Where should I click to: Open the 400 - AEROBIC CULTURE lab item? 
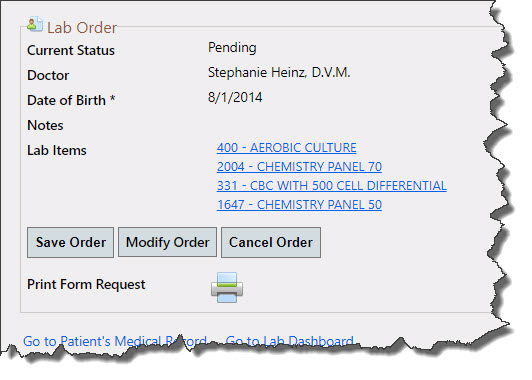click(x=287, y=148)
